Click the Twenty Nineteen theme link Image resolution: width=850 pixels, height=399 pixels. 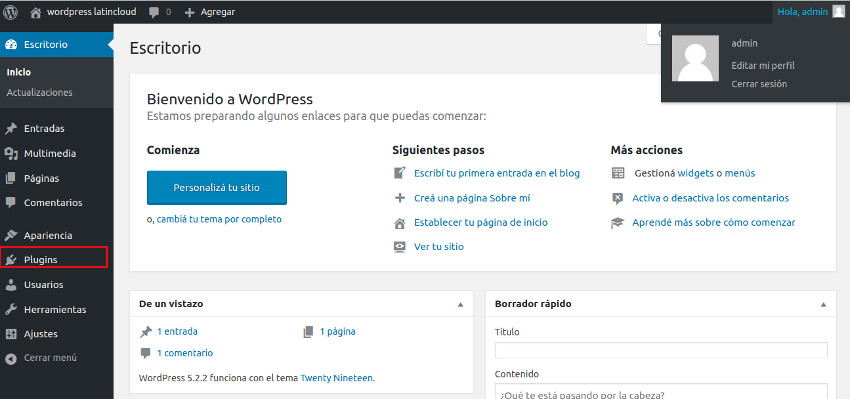(337, 378)
